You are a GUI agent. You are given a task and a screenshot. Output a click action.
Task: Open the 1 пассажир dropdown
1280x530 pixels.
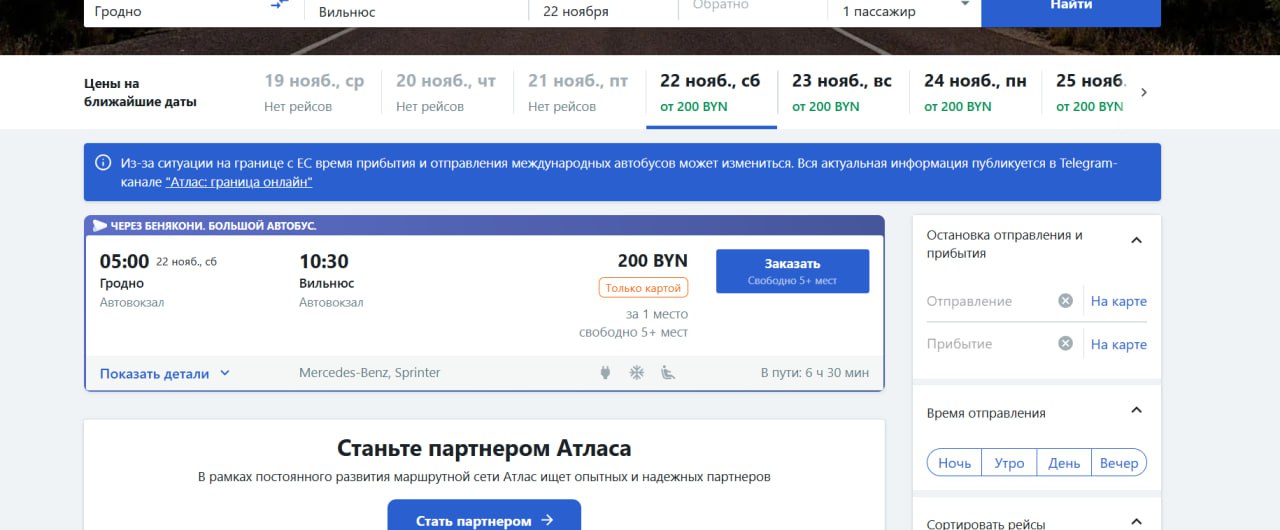pyautogui.click(x=904, y=11)
